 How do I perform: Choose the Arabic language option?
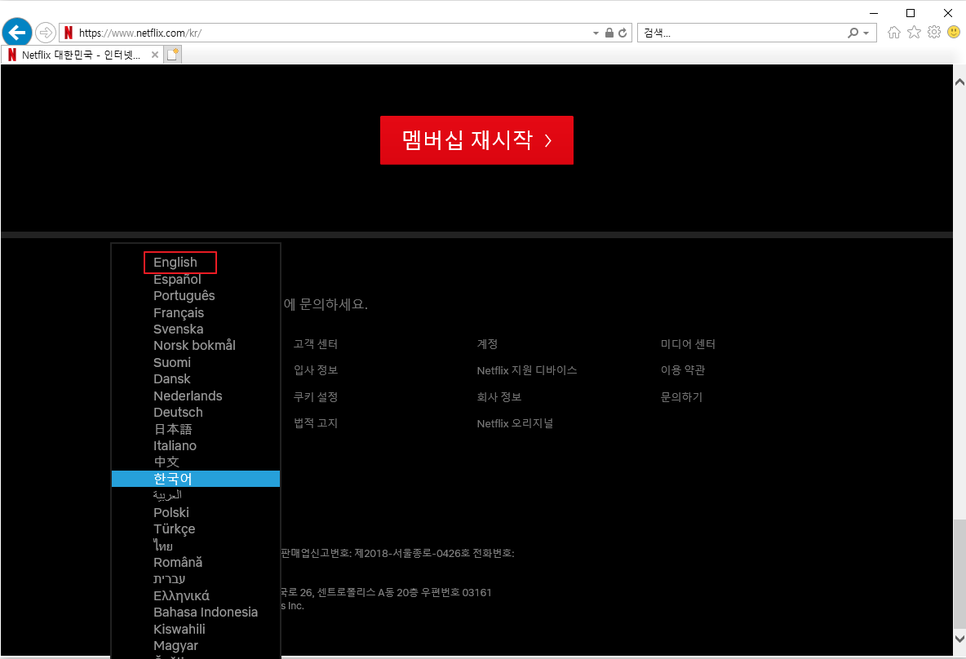(167, 495)
